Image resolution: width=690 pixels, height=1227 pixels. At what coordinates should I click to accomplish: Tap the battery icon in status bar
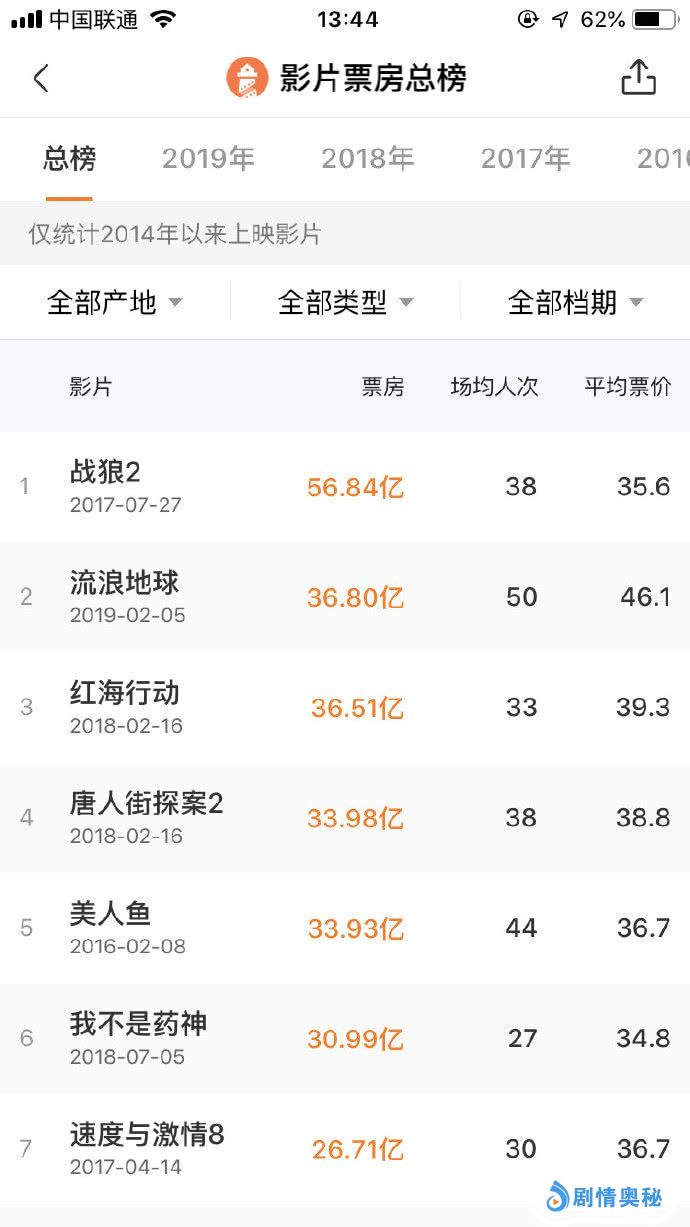tap(654, 19)
